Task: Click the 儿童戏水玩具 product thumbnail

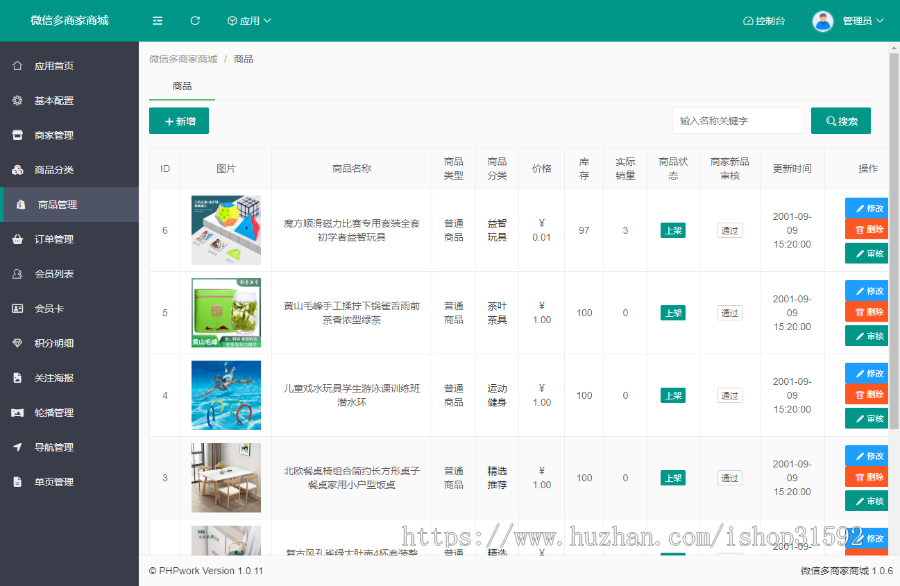Action: [226, 395]
